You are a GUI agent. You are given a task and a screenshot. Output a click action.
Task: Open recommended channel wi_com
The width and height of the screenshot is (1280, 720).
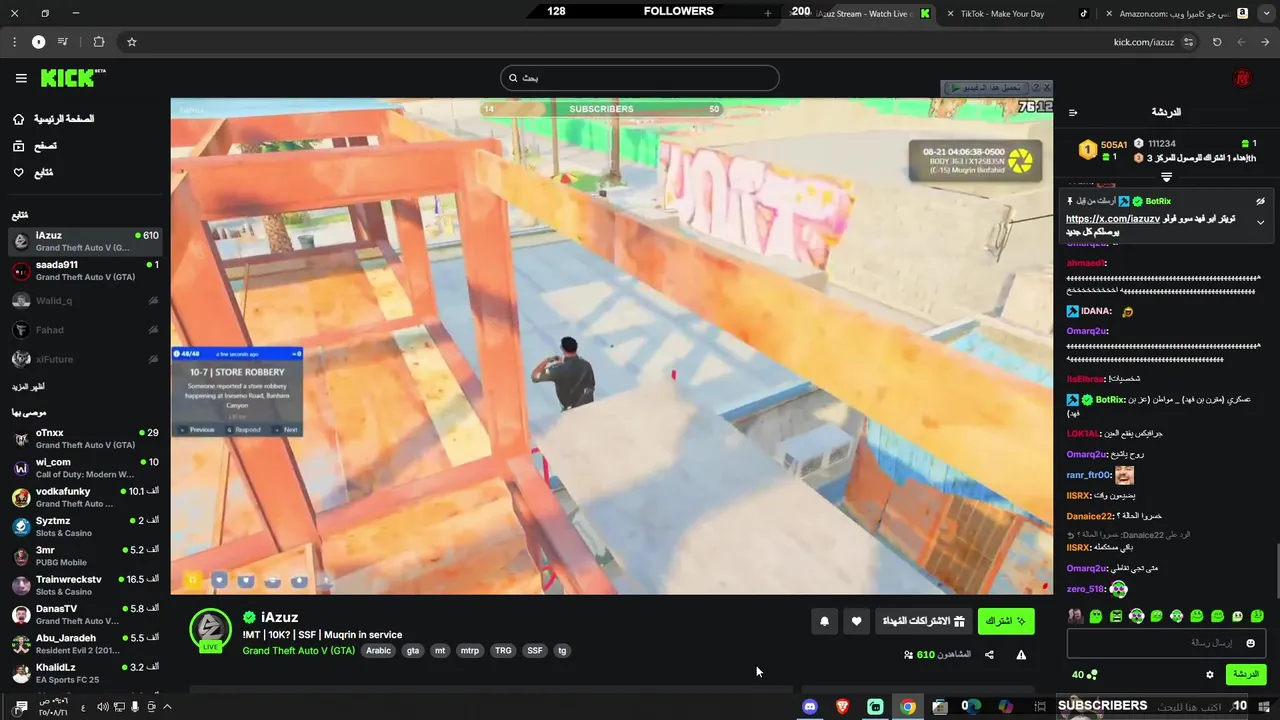85,468
